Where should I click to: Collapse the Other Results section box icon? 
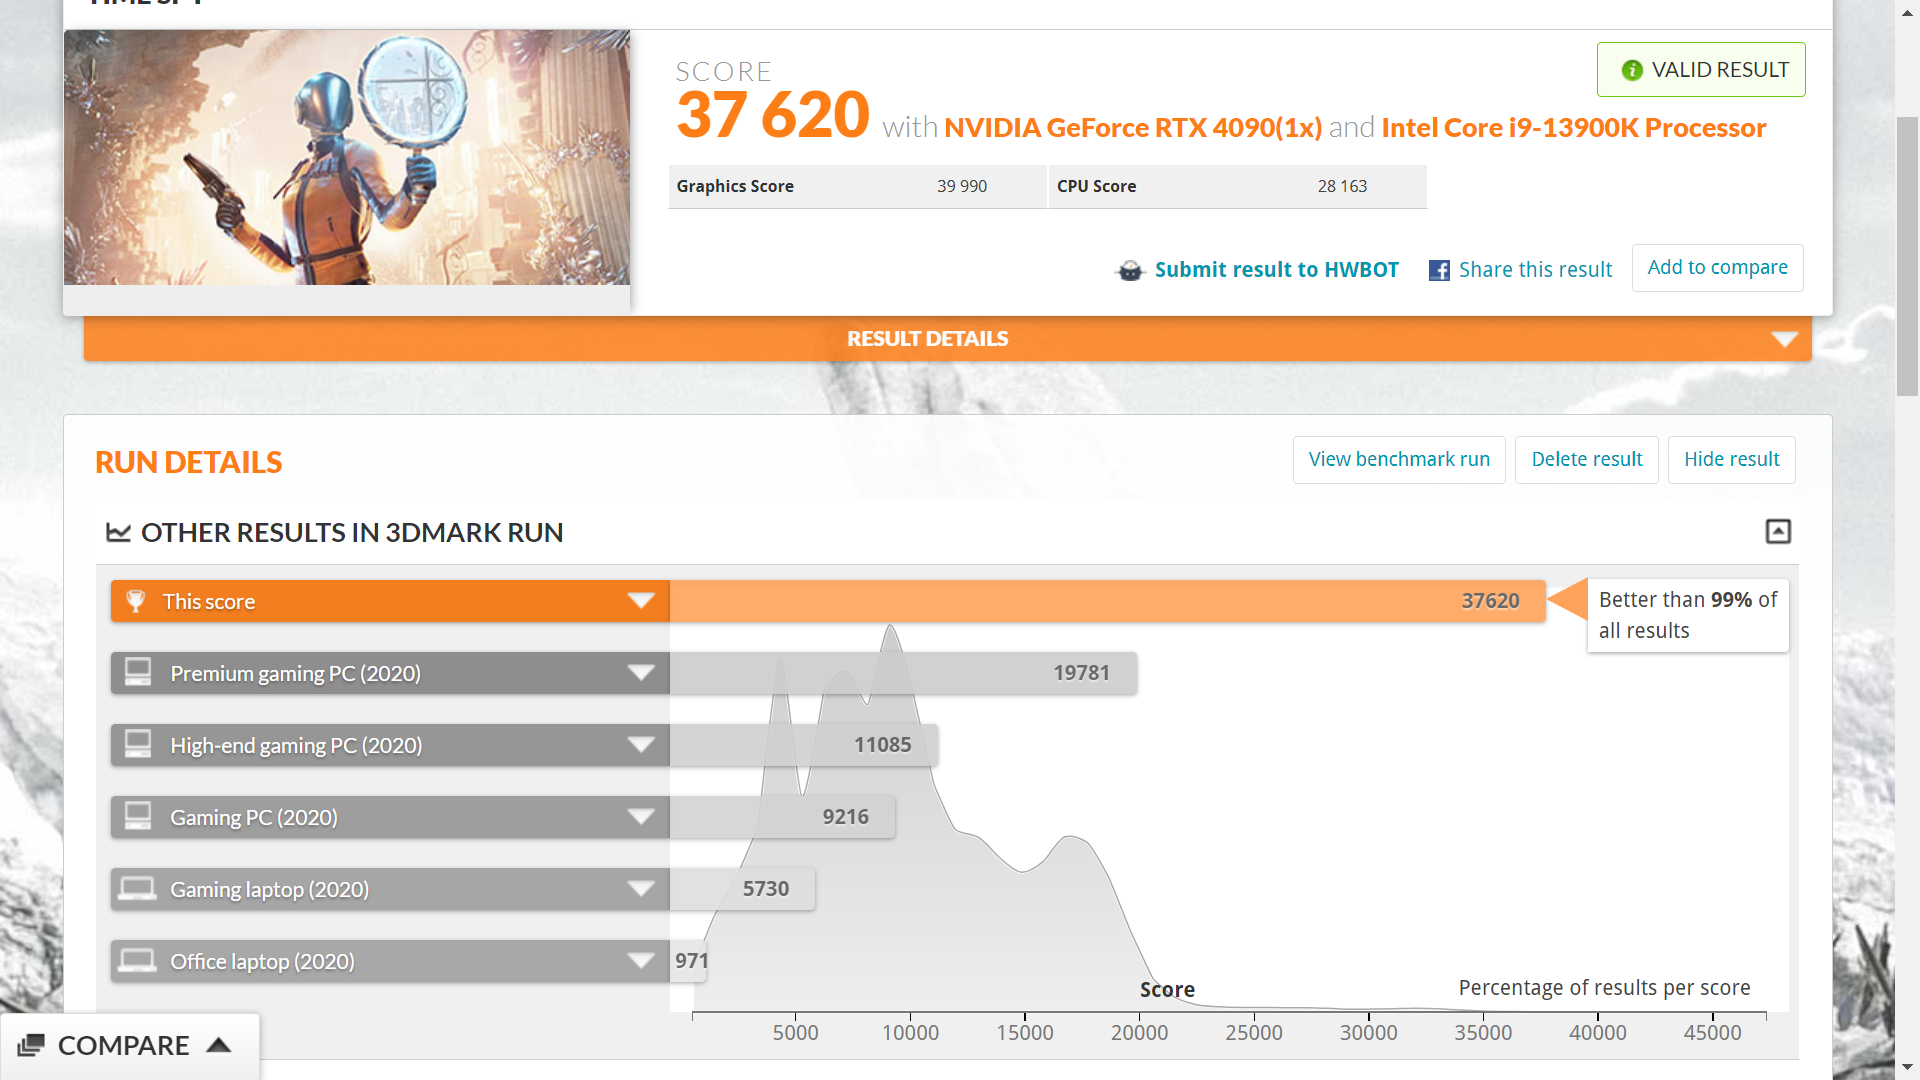(x=1778, y=531)
